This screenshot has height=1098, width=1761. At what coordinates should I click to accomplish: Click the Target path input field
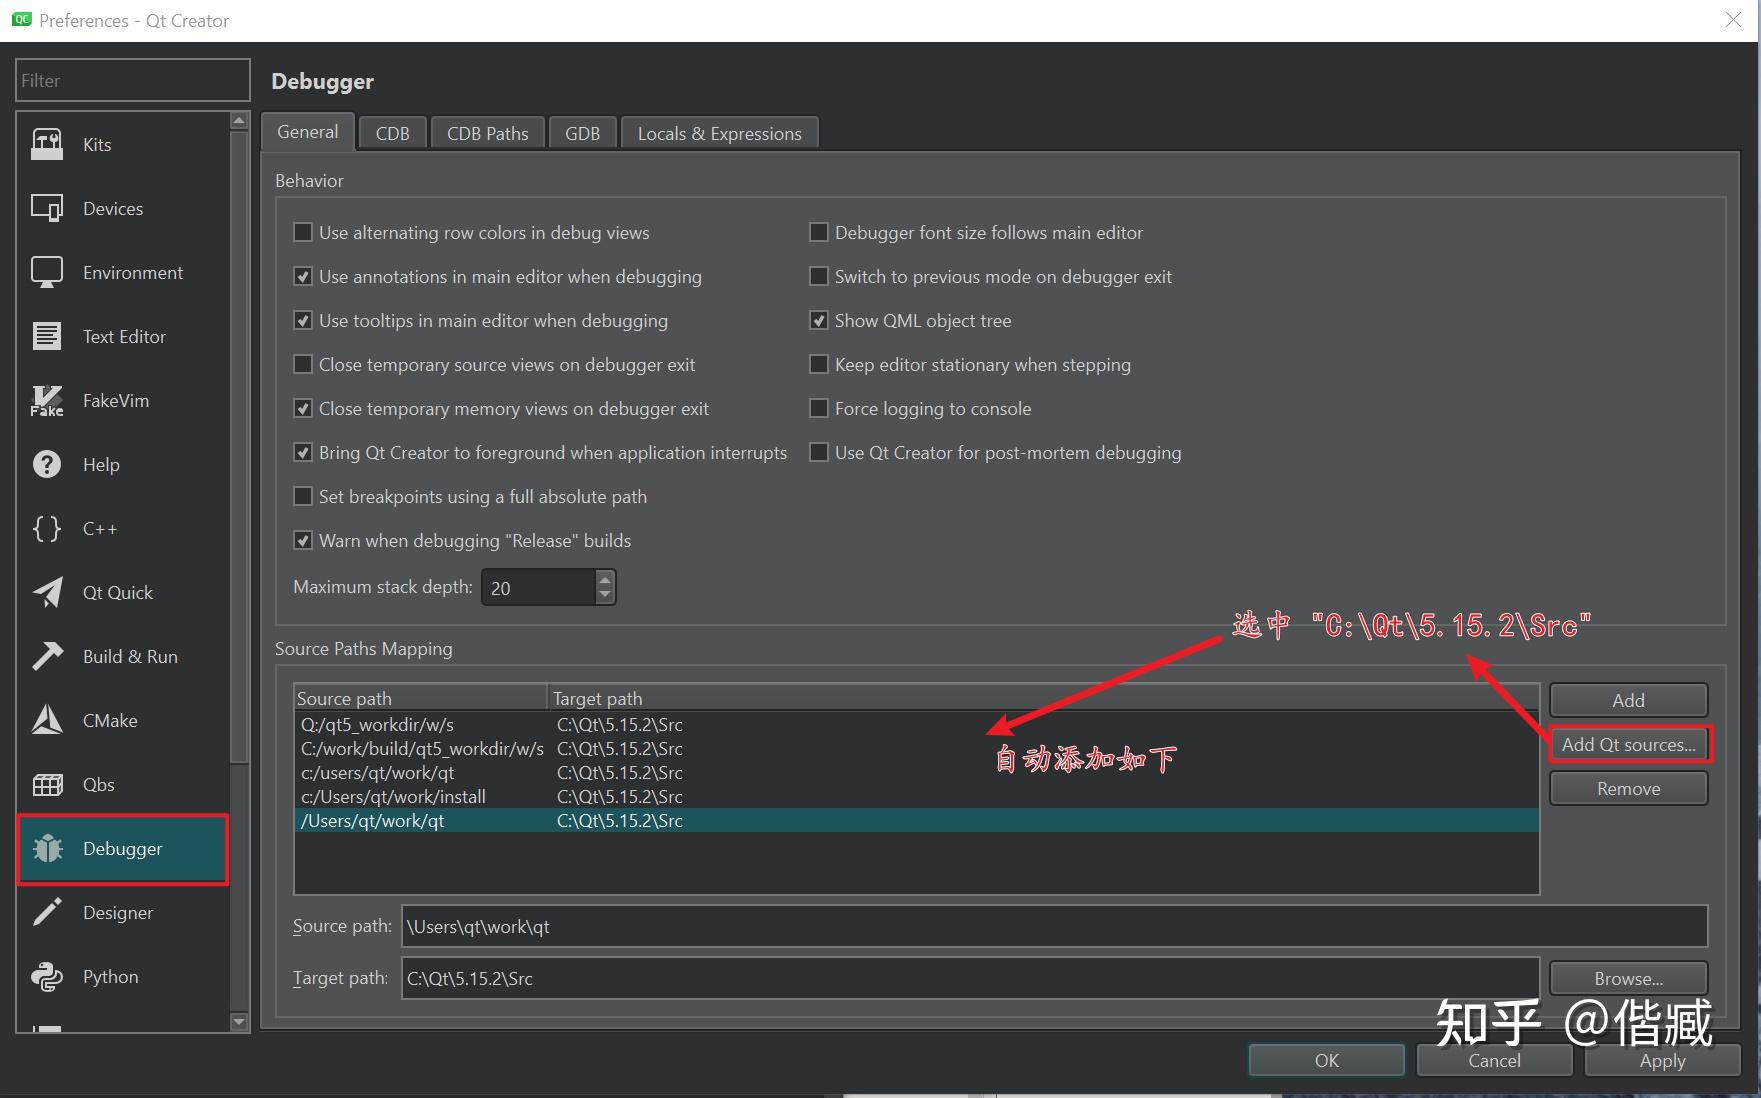tap(971, 978)
